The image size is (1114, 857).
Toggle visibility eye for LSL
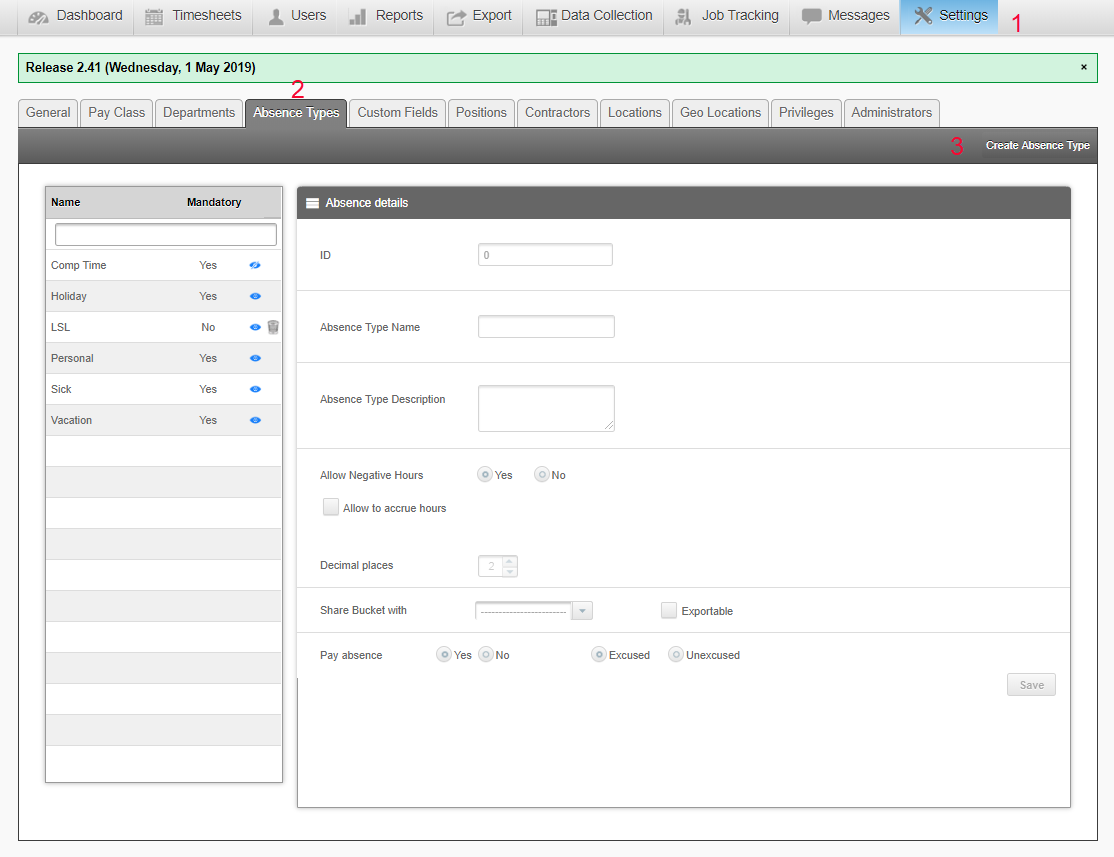pyautogui.click(x=255, y=328)
